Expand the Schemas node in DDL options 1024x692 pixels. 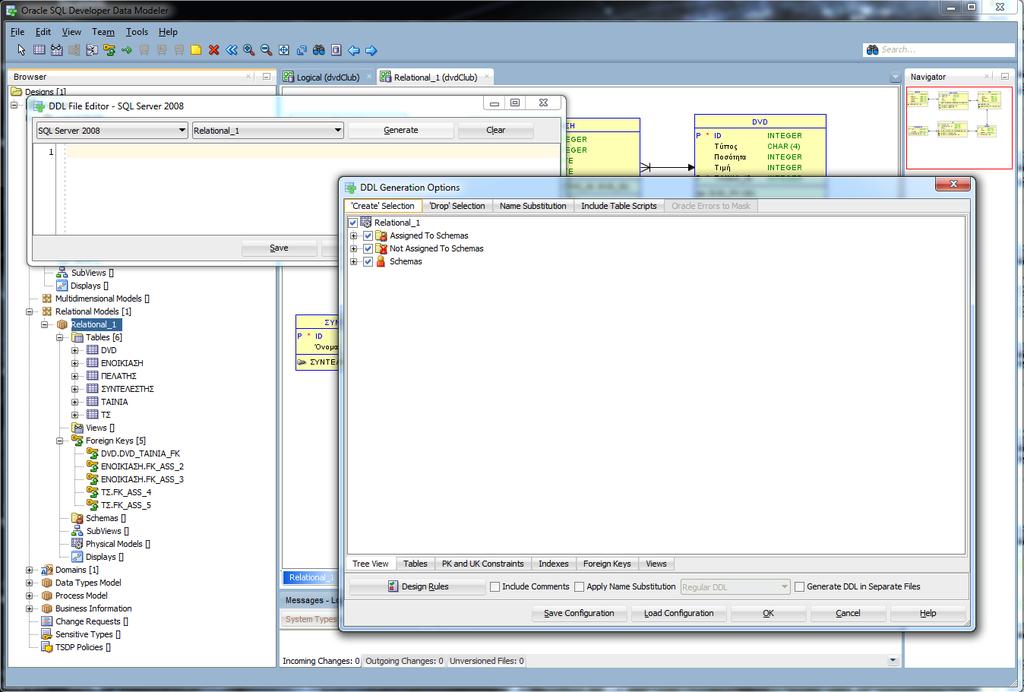[353, 262]
